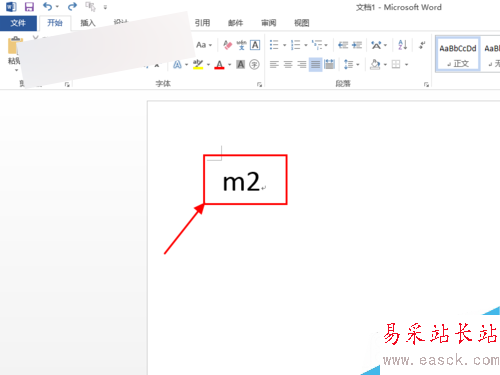The height and width of the screenshot is (375, 500).
Task: Align the text to the right
Action: [302, 64]
